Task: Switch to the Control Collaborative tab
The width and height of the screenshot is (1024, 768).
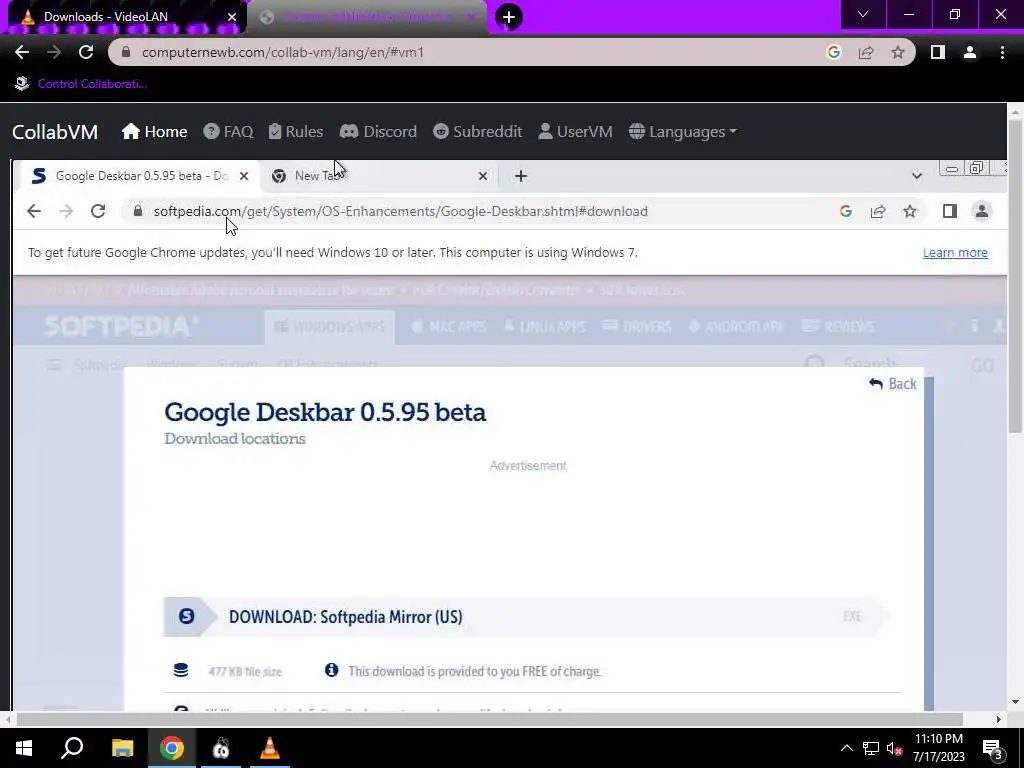Action: click(x=368, y=16)
